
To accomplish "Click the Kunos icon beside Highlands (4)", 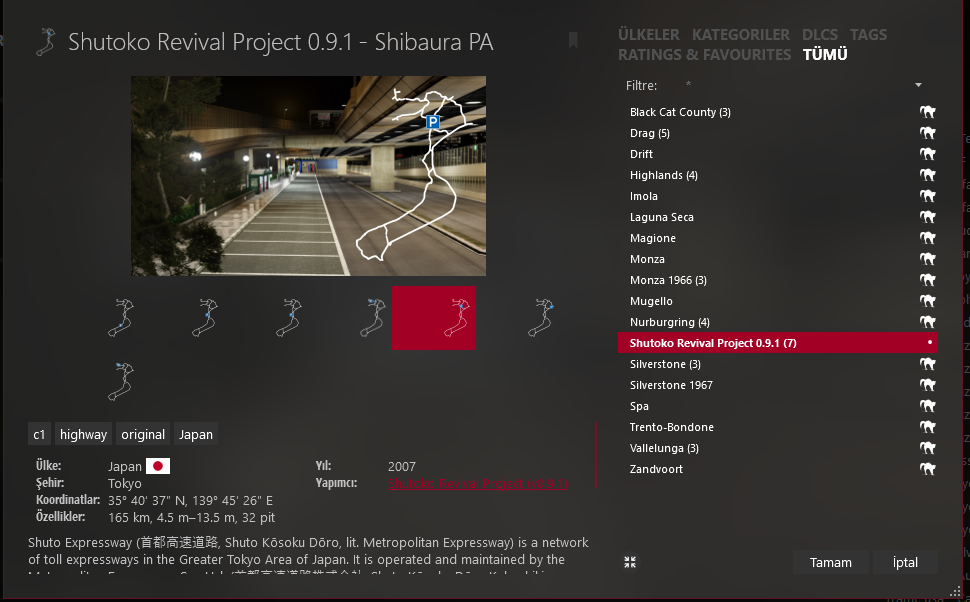I will pyautogui.click(x=927, y=175).
